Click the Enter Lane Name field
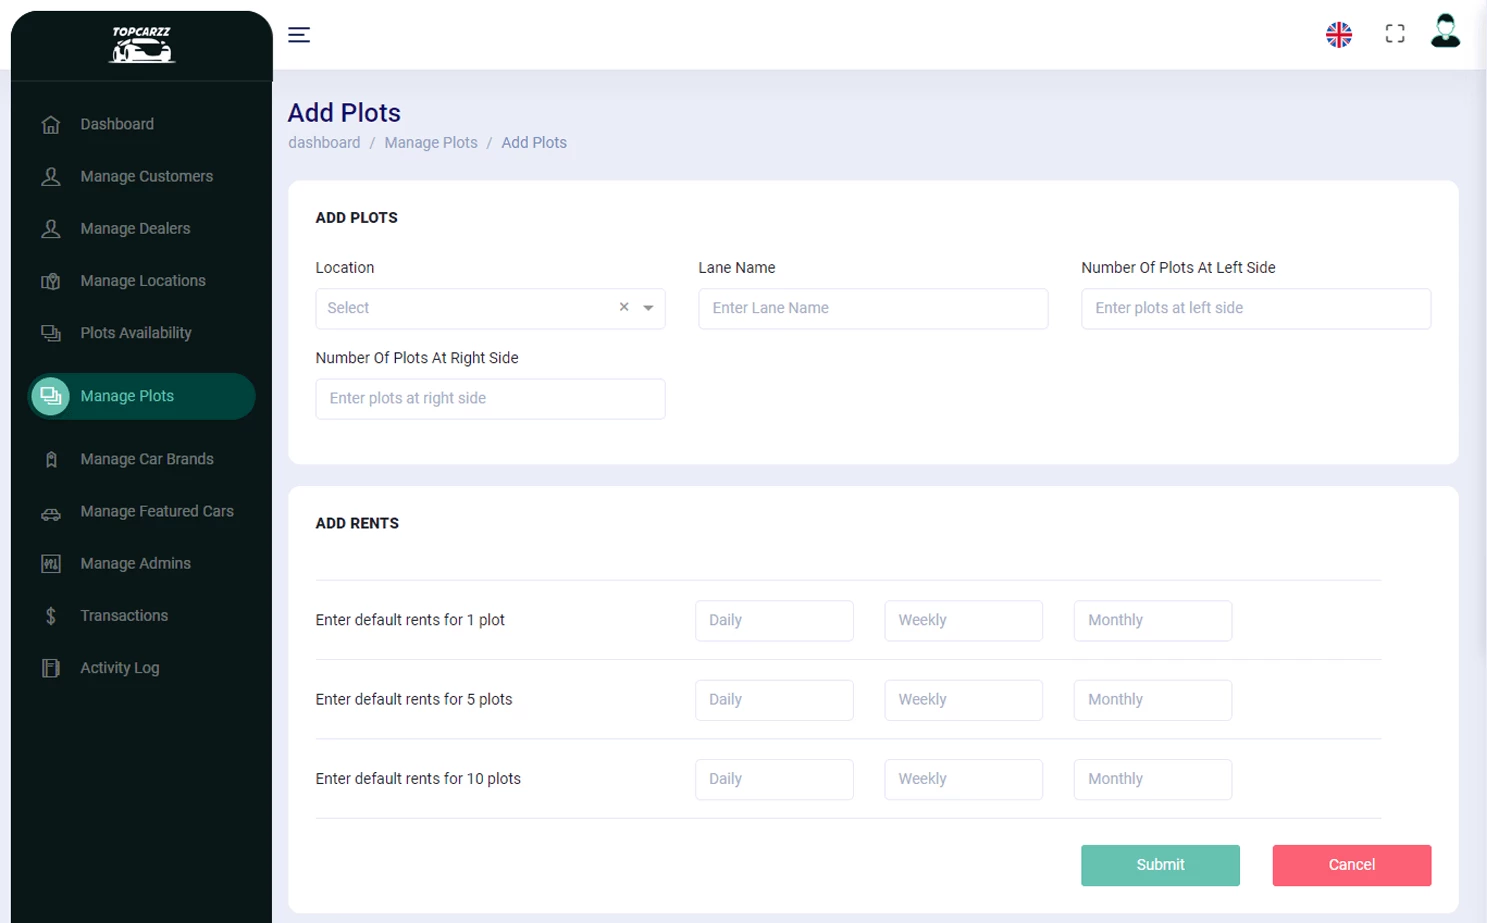Viewport: 1487px width, 923px height. click(x=872, y=308)
